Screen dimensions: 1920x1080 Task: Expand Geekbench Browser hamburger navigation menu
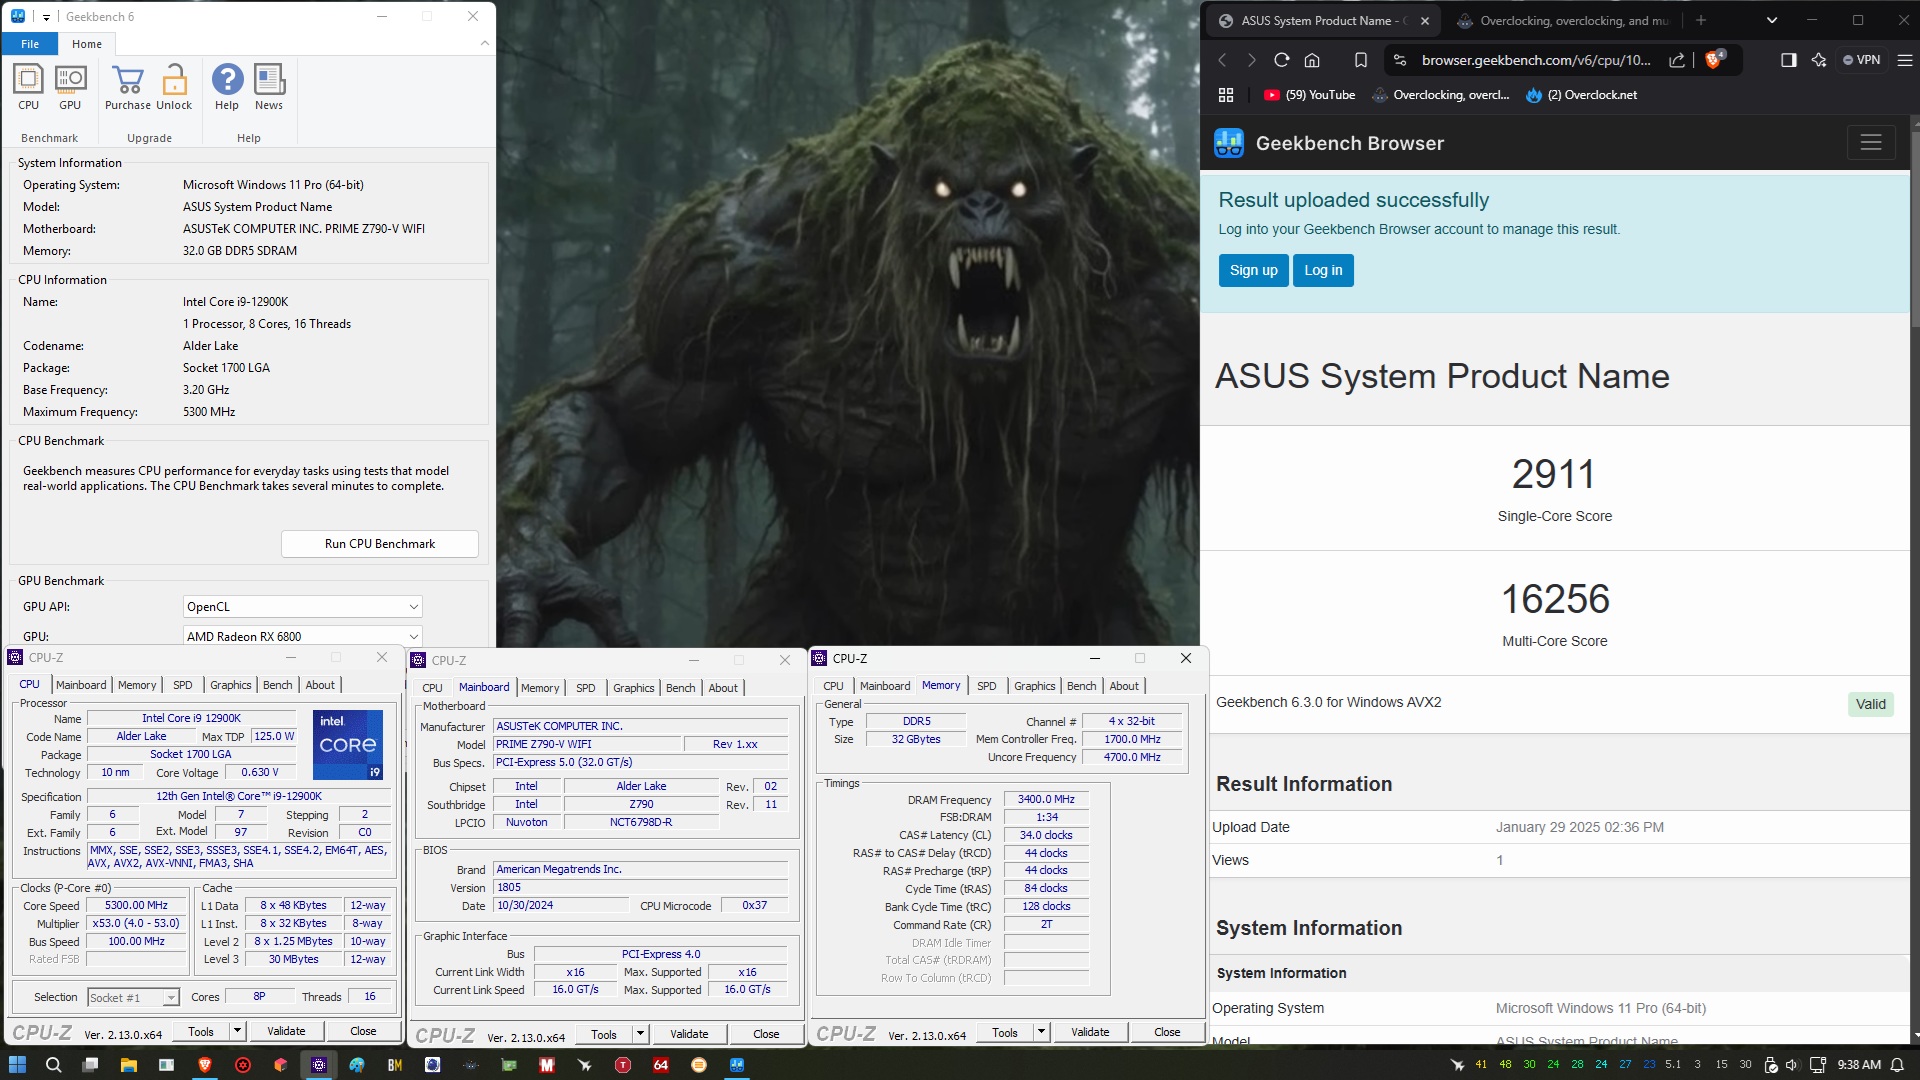[x=1871, y=143]
